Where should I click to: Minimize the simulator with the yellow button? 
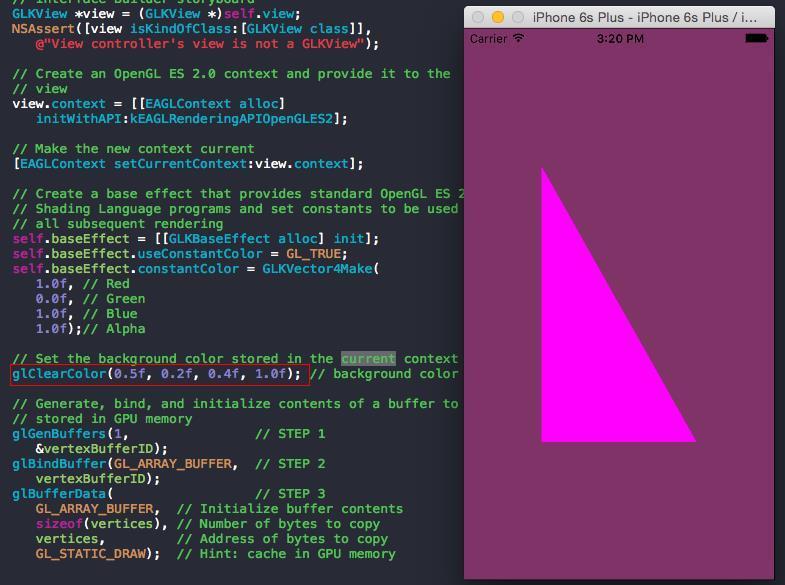click(x=497, y=17)
